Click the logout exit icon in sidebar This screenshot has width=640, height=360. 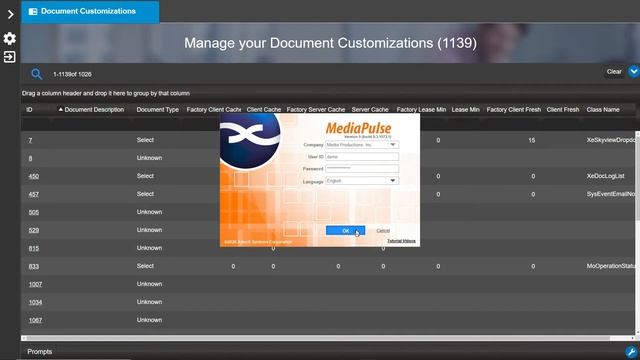(x=9, y=57)
